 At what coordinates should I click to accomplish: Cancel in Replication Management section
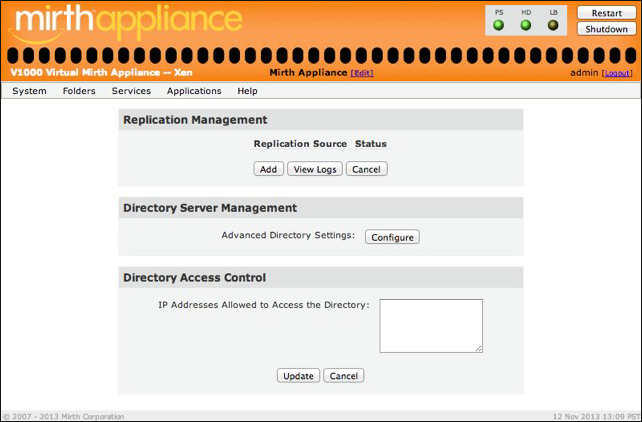point(366,169)
